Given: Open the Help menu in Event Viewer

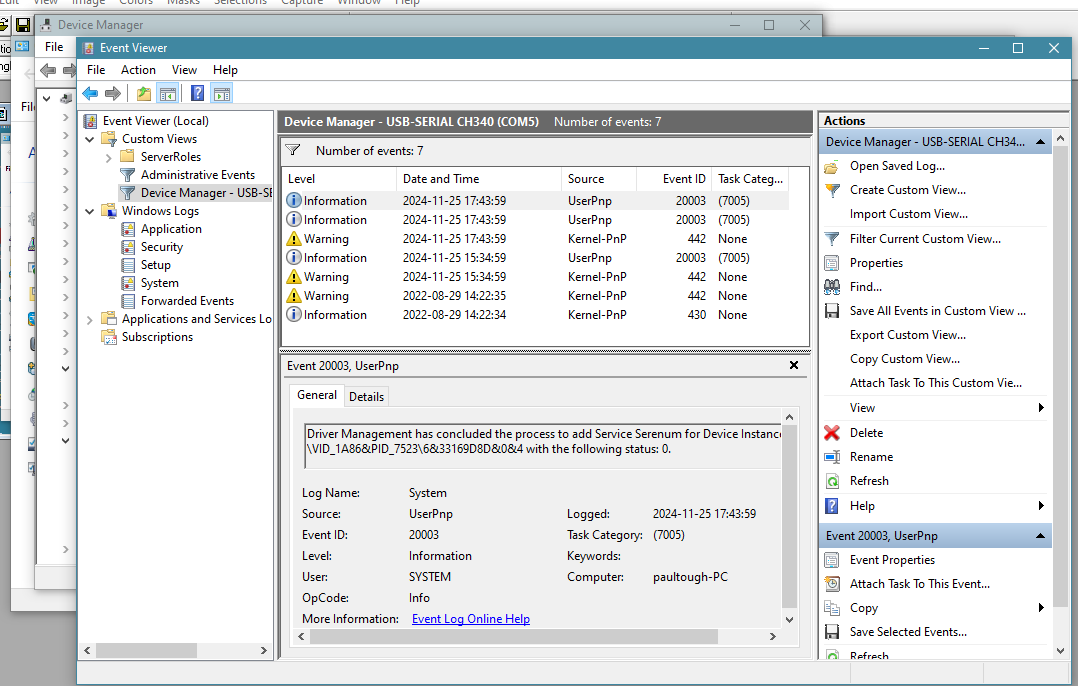Looking at the screenshot, I should [225, 69].
